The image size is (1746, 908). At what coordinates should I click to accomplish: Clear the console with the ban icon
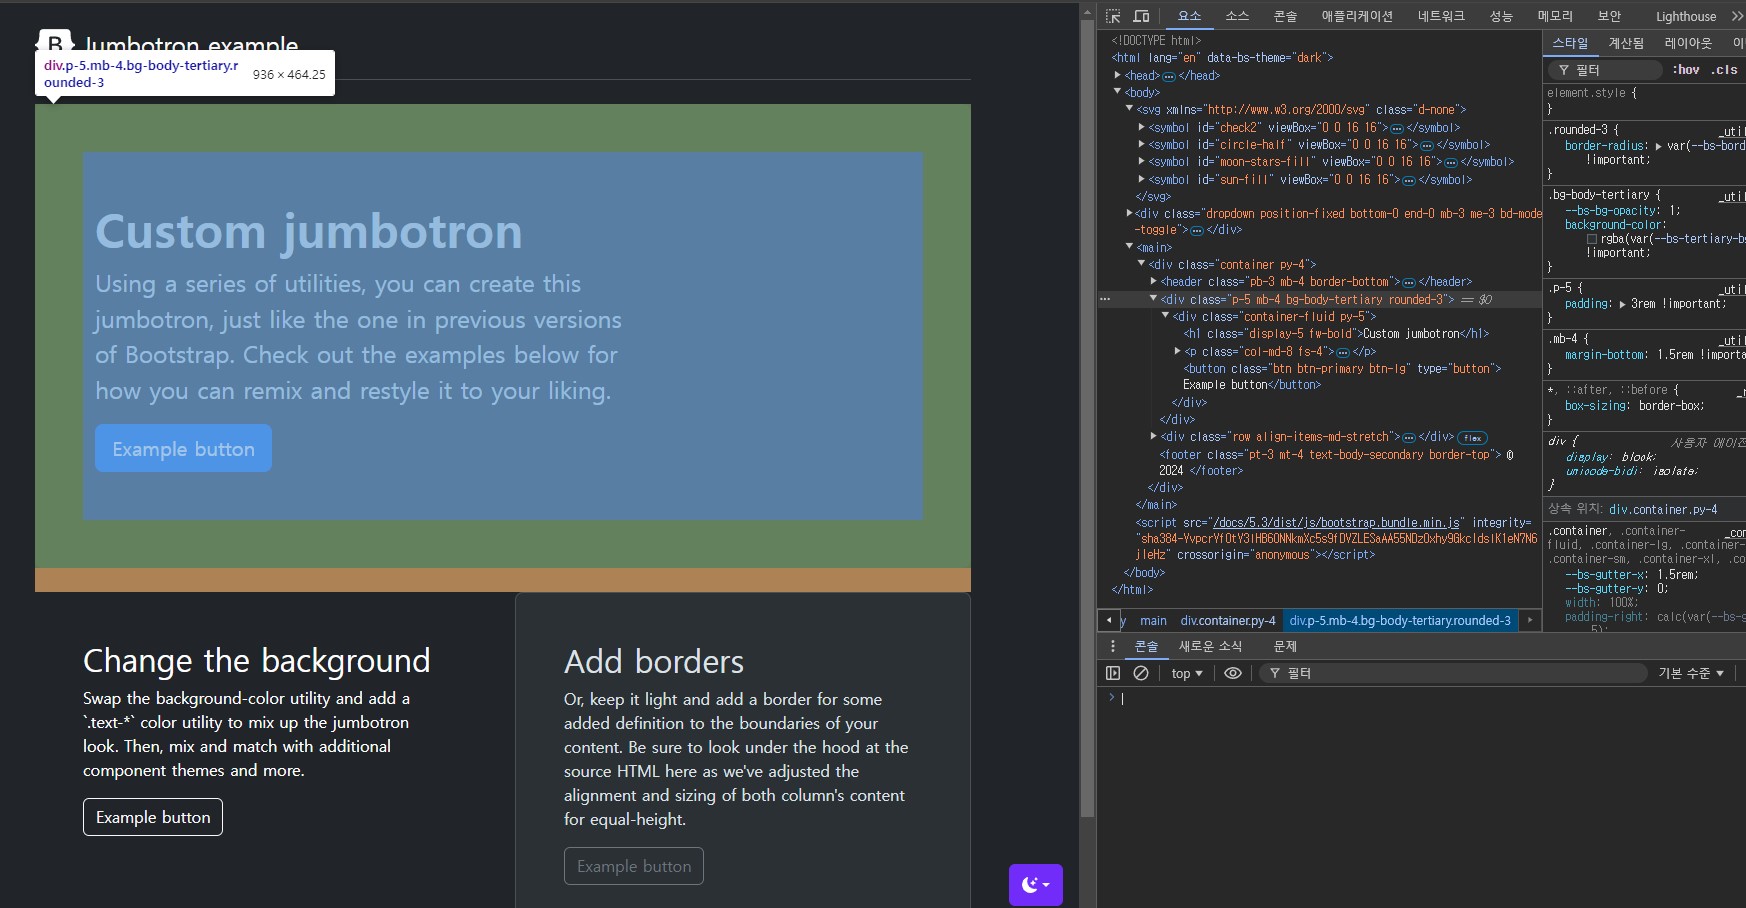coord(1141,673)
